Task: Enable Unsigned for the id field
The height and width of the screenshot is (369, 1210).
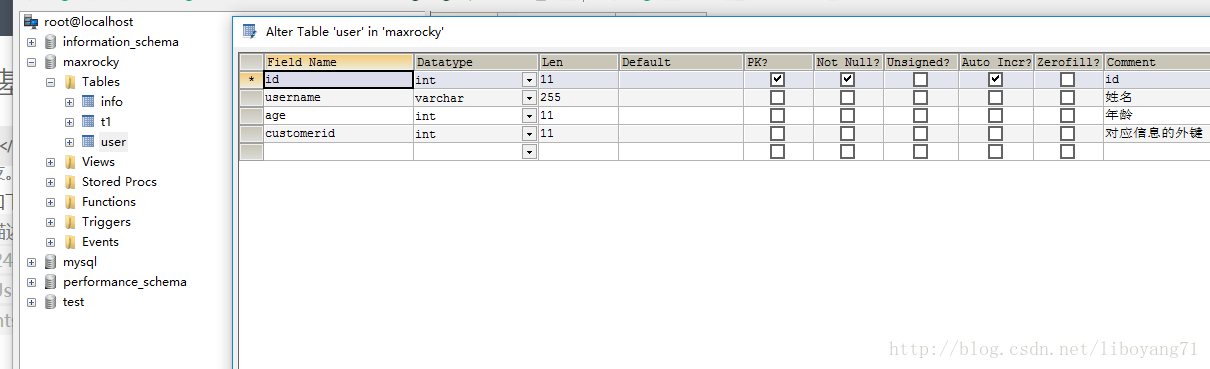Action: click(920, 79)
